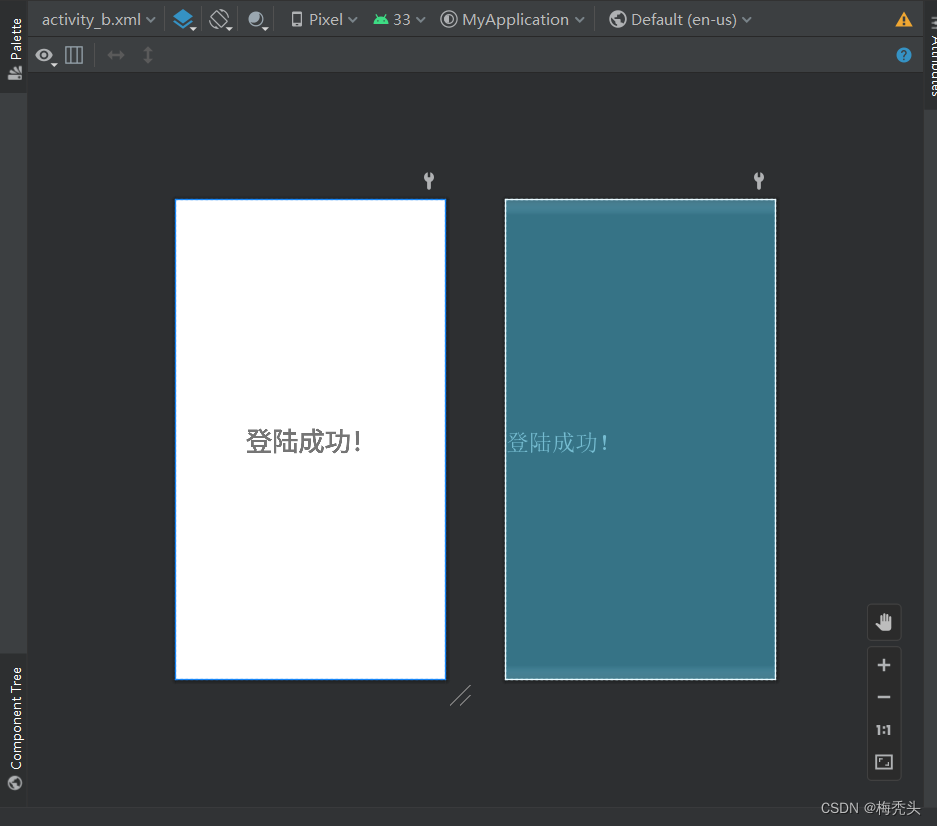Set zoom to 1:1 actual size
Viewport: 937px width, 826px height.
883,730
